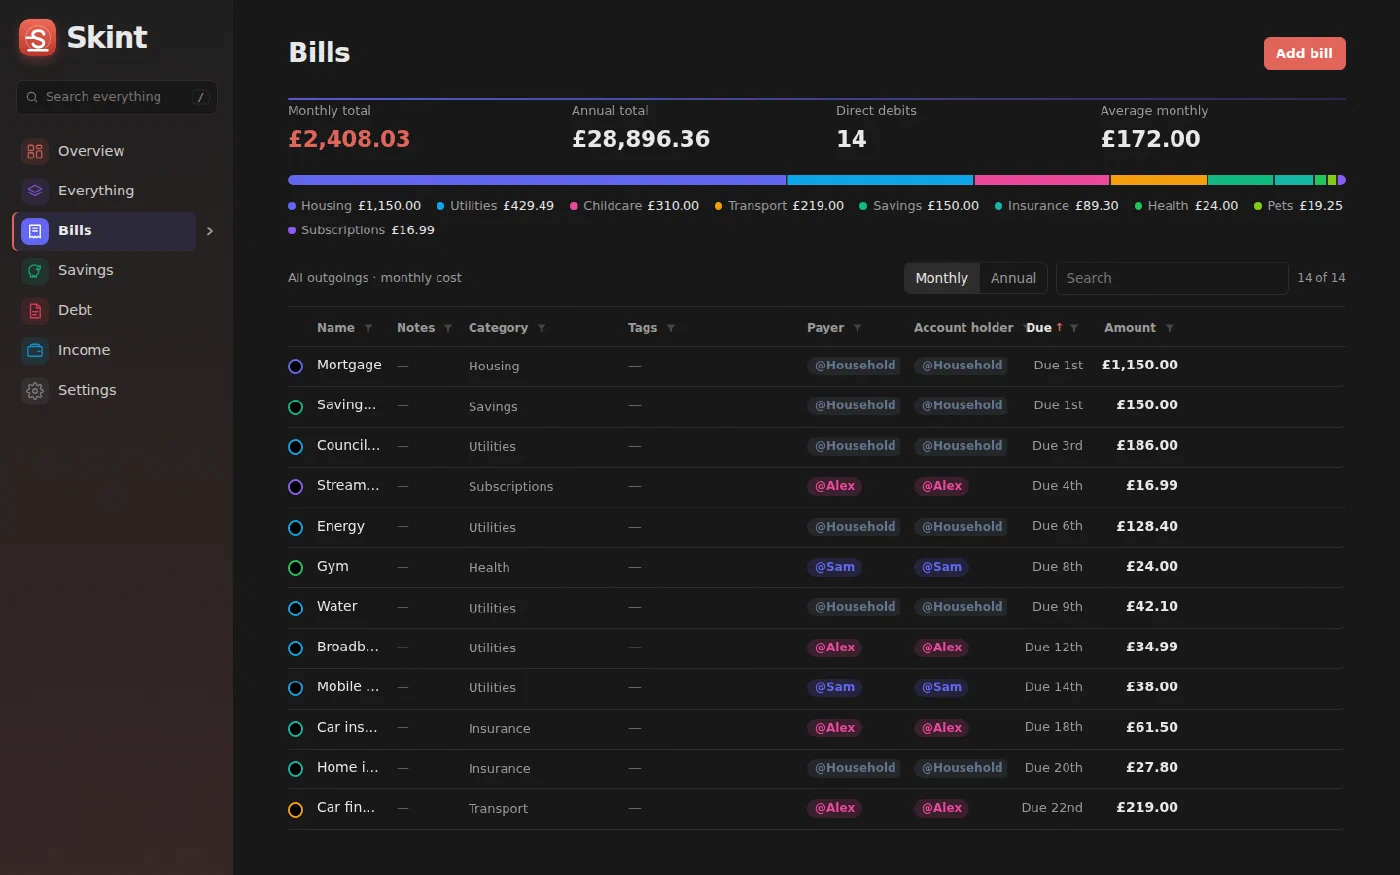Click the Due column filter icon

1074,328
